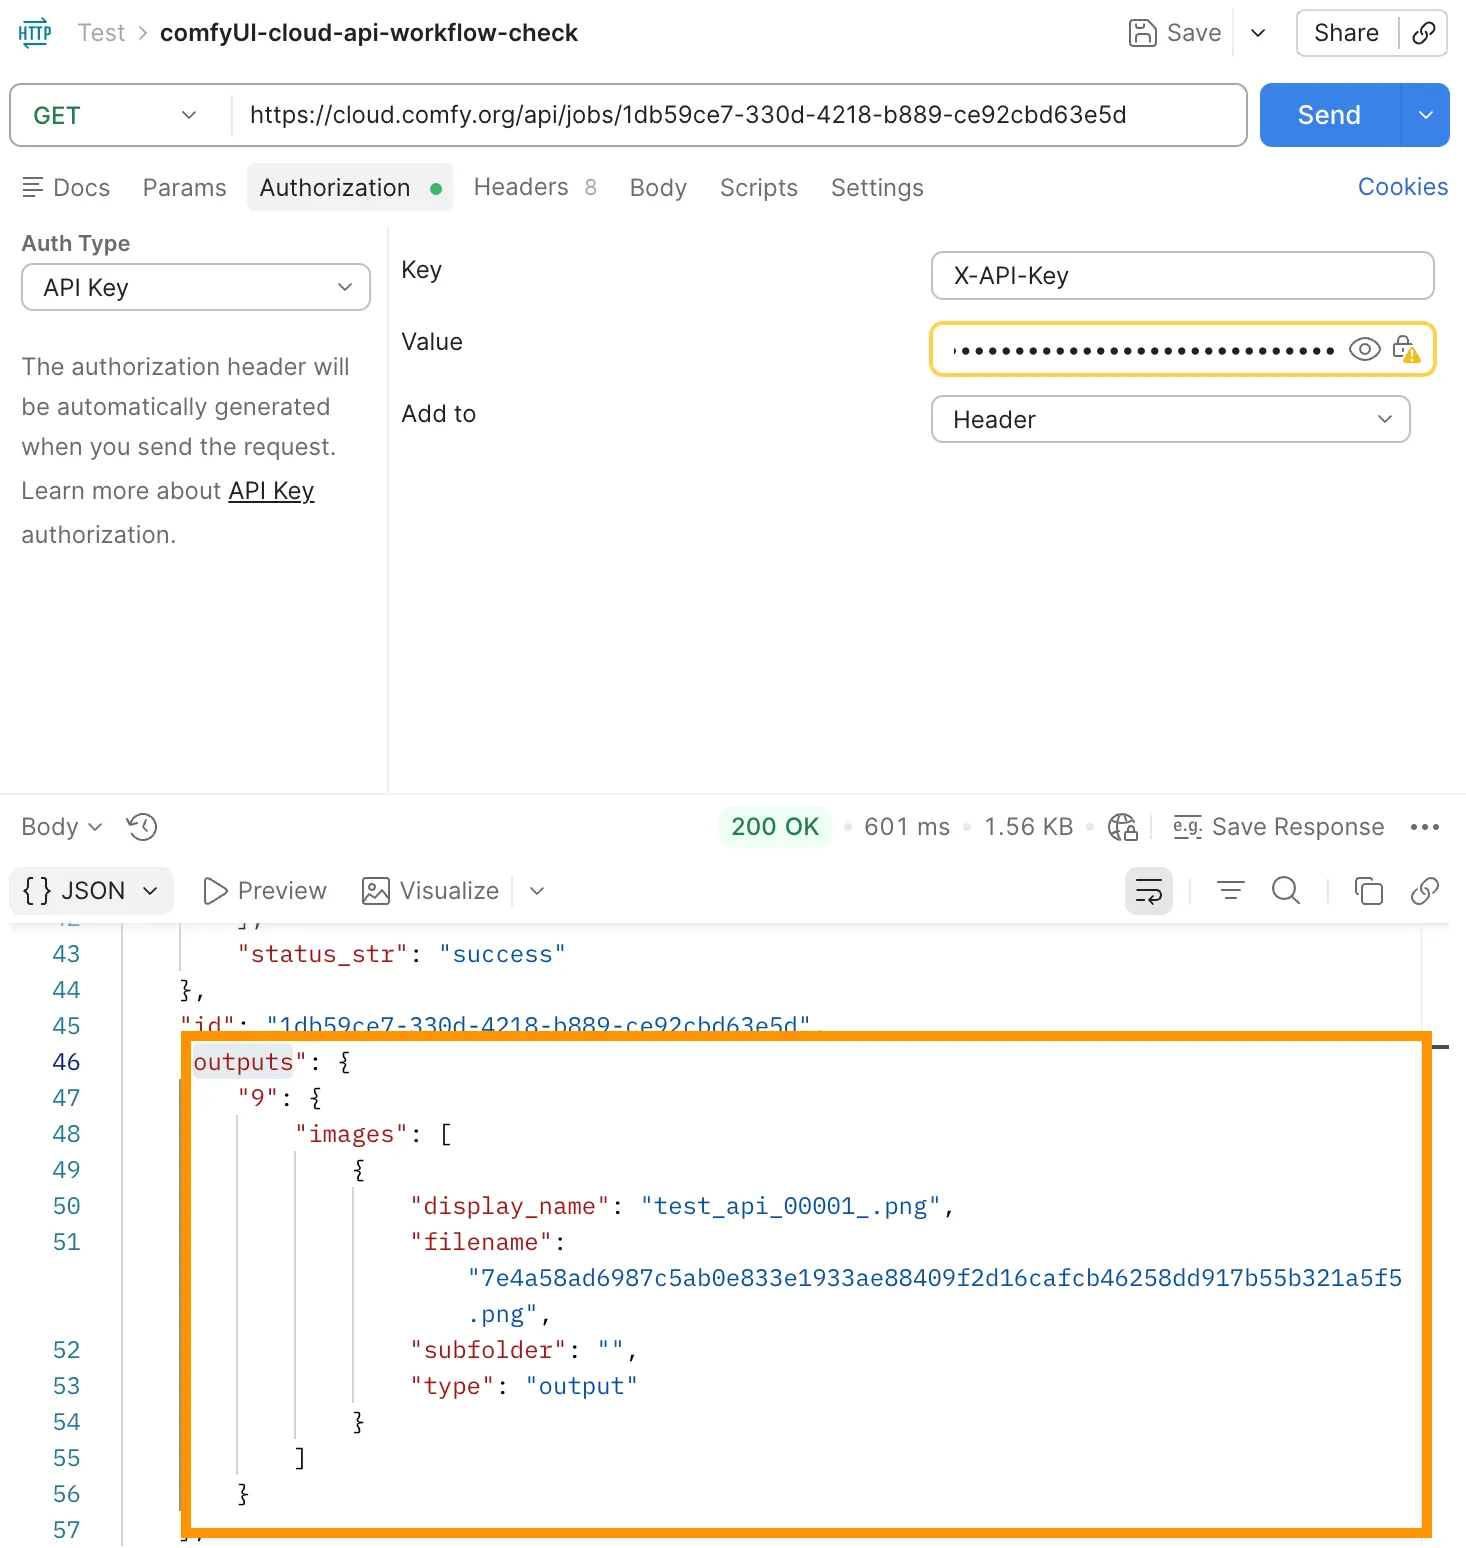Click the 1.56 KB response size

(x=1028, y=826)
